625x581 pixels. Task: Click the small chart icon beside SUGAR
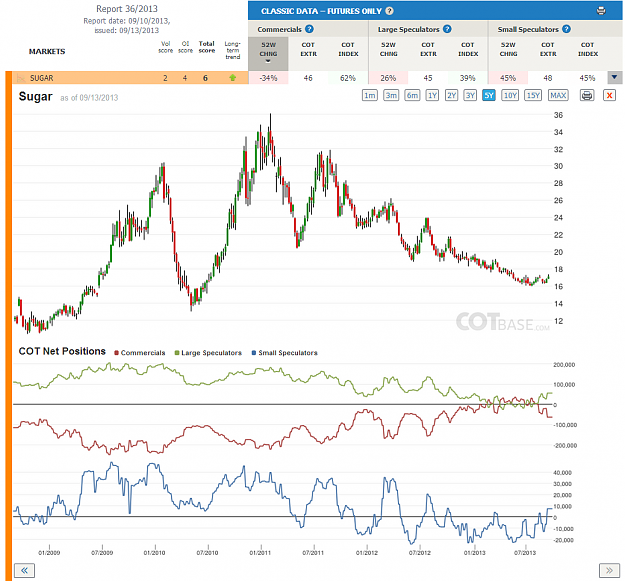(21, 78)
